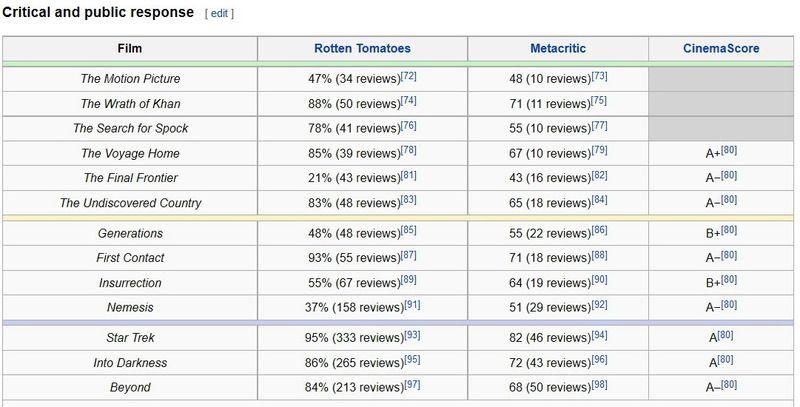The width and height of the screenshot is (800, 407).
Task: Follow citation [82] beside 43 (16 reviews)
Action: (x=599, y=175)
